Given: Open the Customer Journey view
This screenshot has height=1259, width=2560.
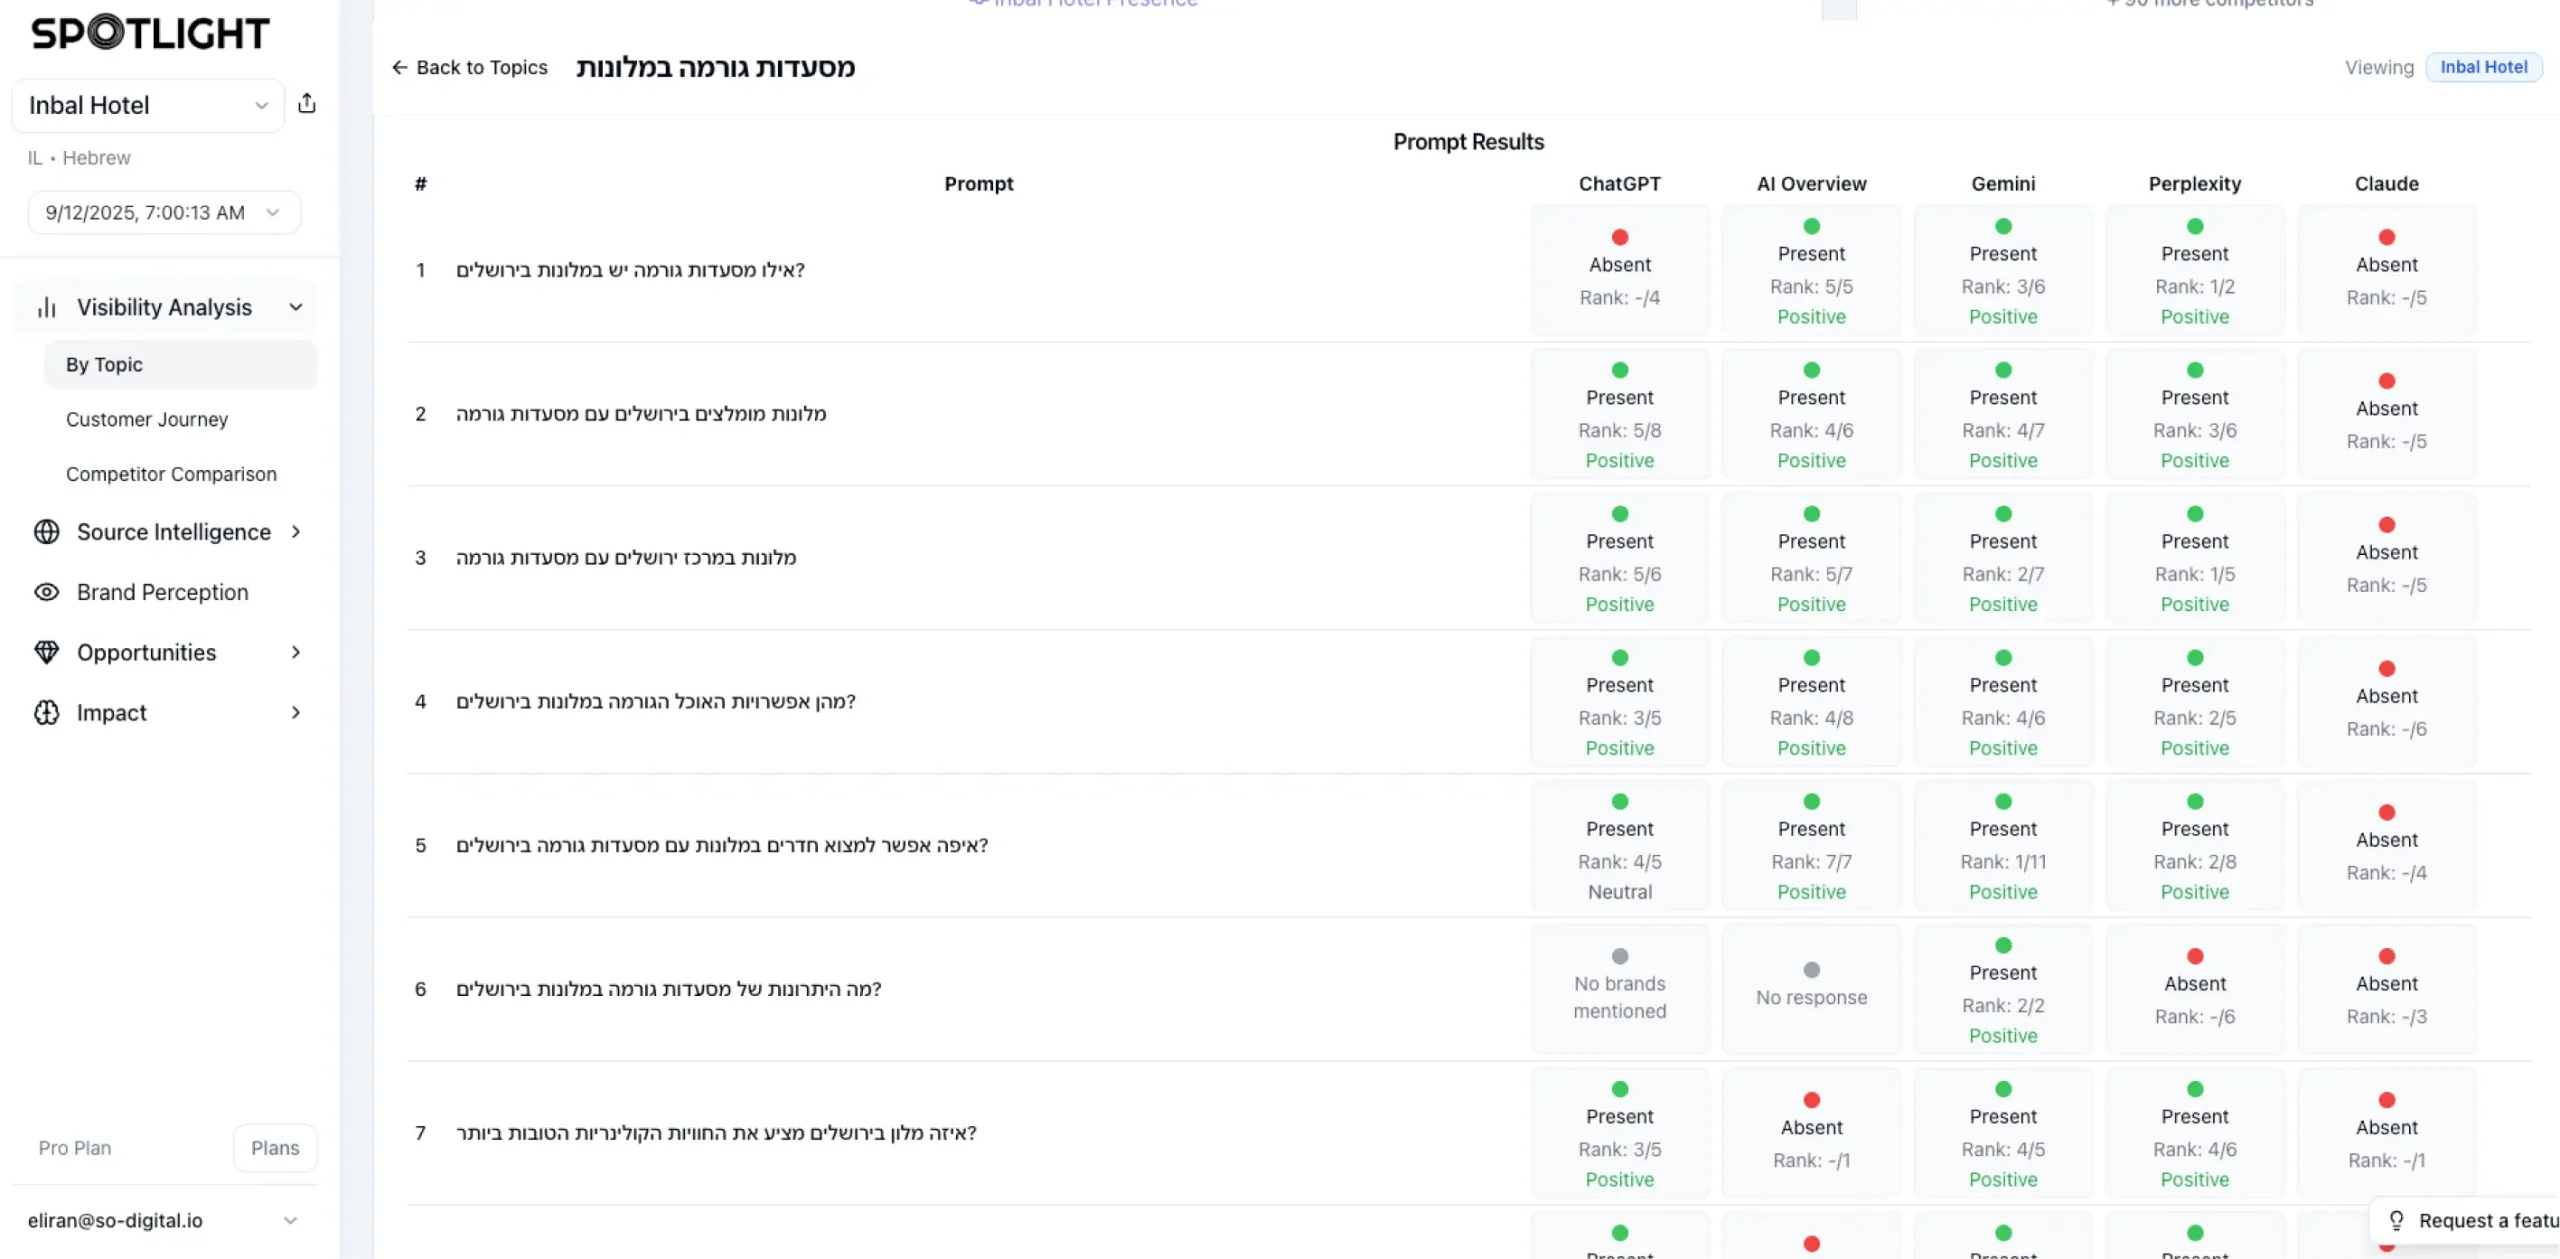Looking at the screenshot, I should (147, 420).
